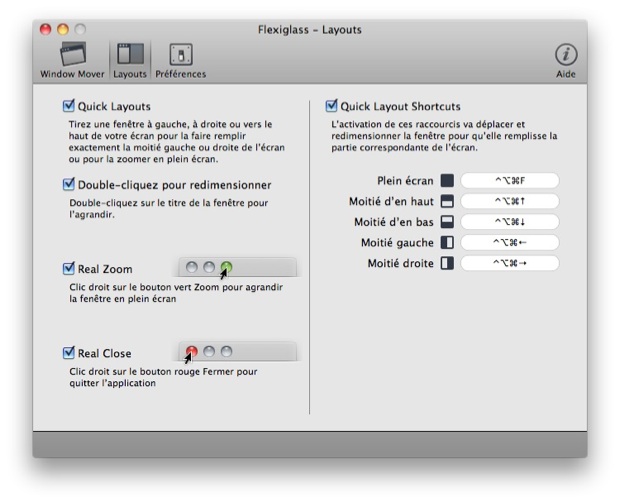
Task: Click the Plein écran layout icon
Action: point(447,181)
